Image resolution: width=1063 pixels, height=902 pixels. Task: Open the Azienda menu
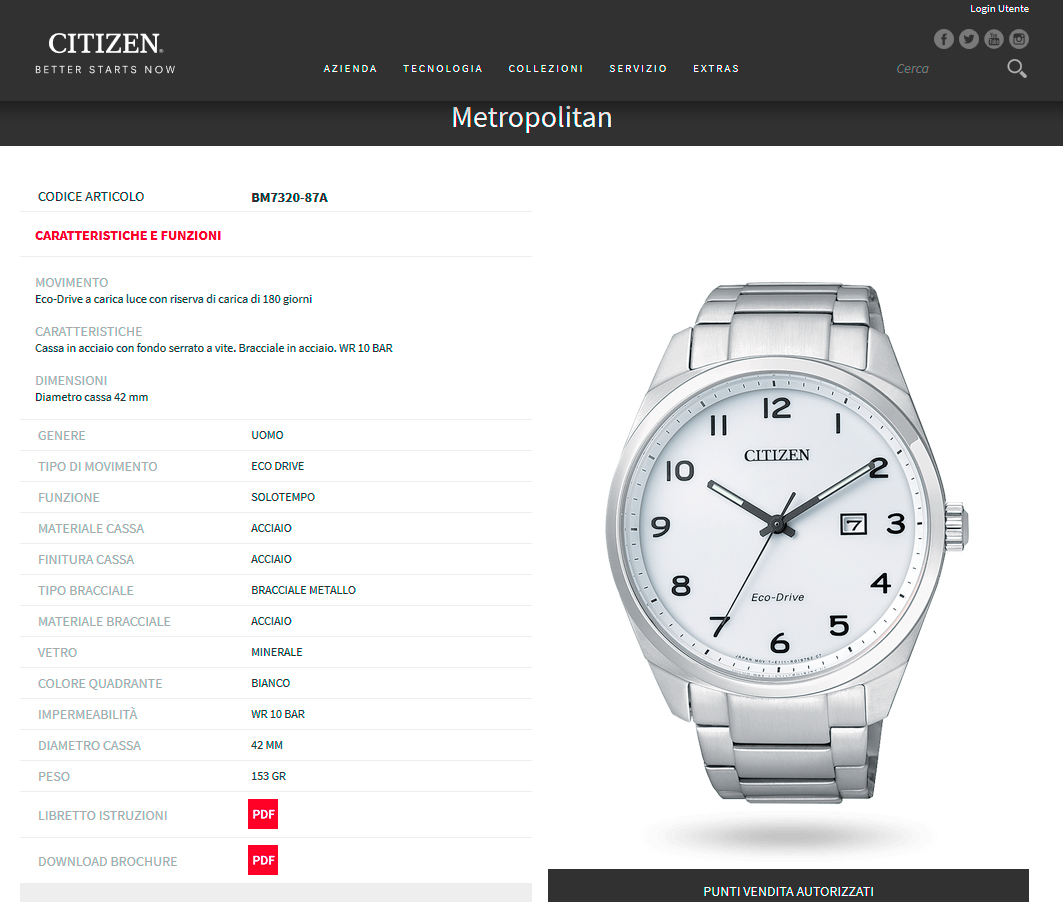tap(350, 68)
